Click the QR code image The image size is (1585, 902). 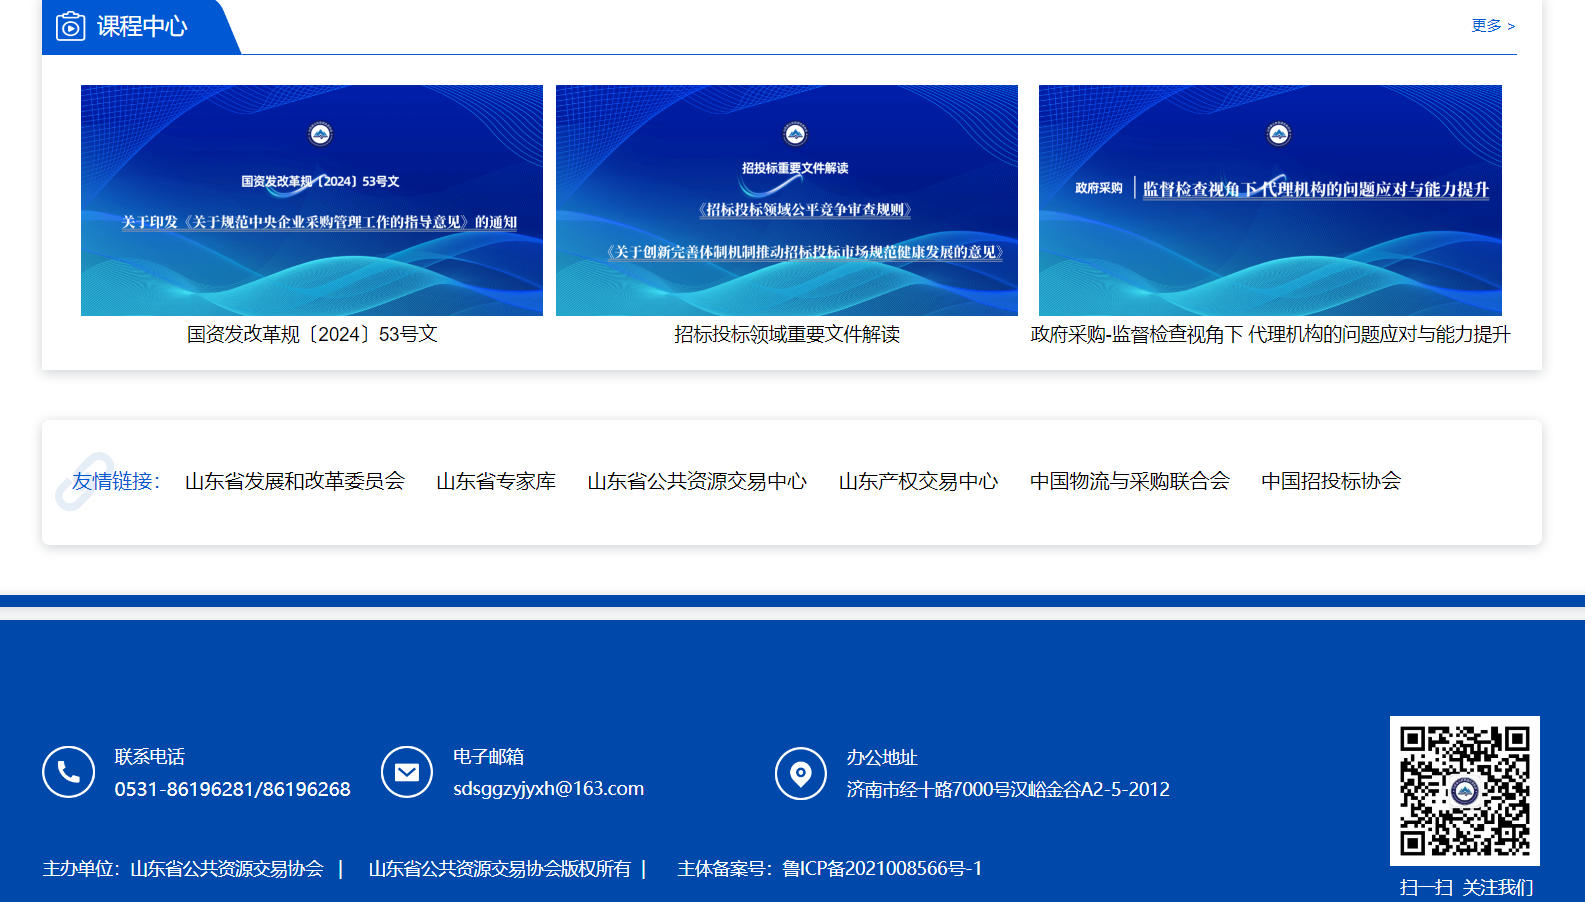click(x=1464, y=790)
